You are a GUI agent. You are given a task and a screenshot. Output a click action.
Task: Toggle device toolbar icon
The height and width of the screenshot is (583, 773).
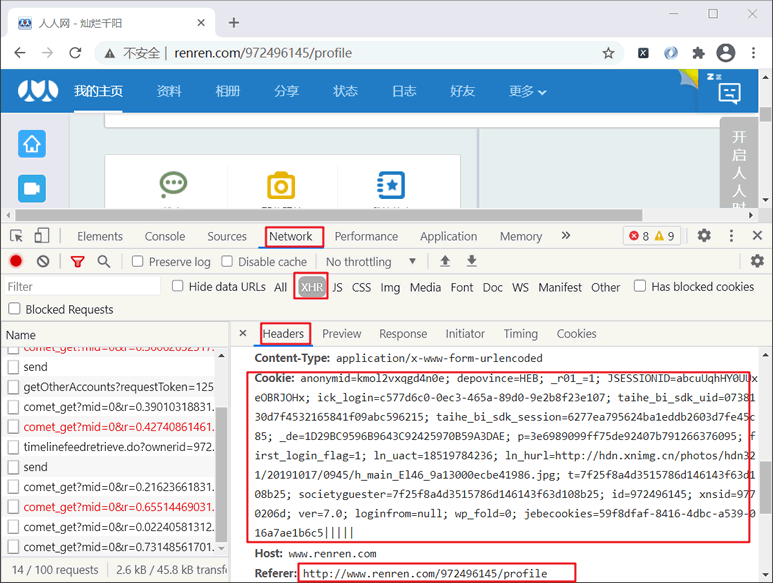[x=42, y=236]
